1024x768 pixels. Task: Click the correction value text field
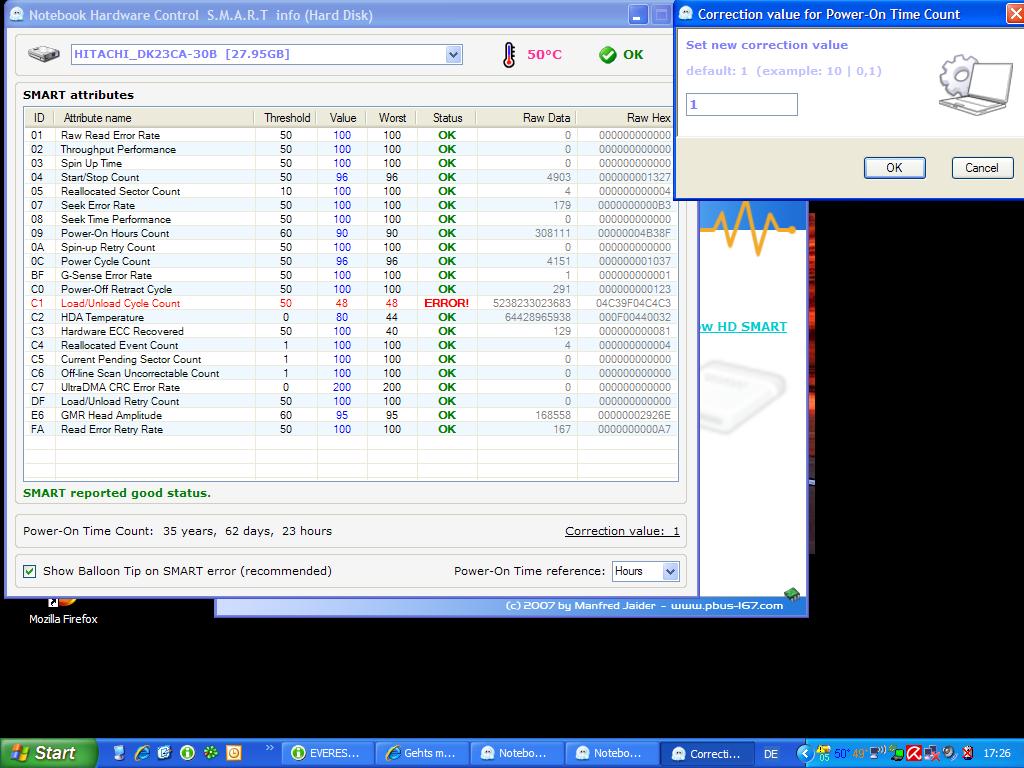(x=741, y=104)
